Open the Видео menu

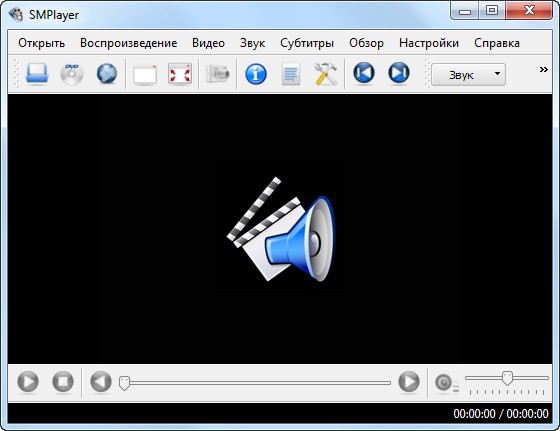point(208,43)
